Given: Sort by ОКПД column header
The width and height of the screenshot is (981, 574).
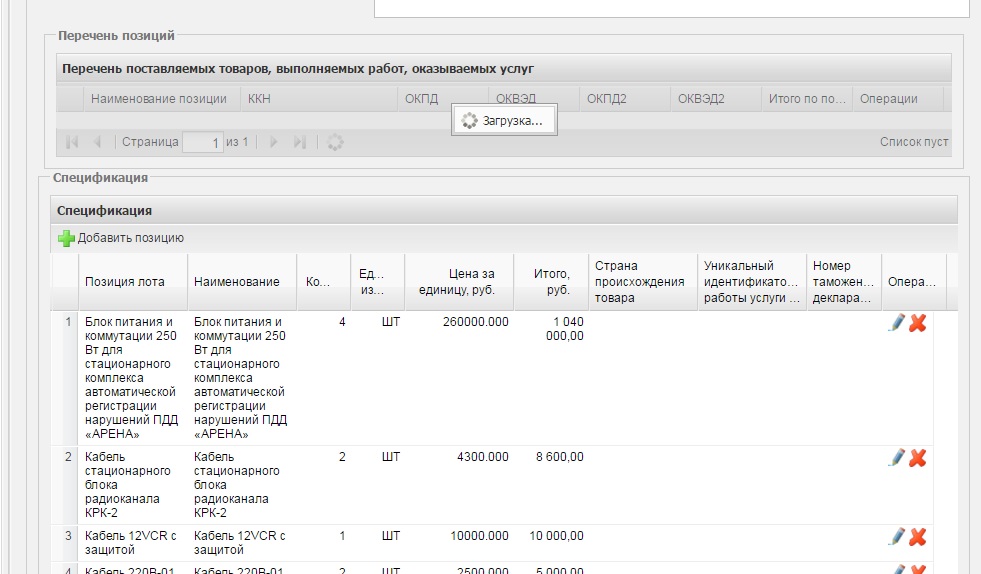Looking at the screenshot, I should coord(443,99).
